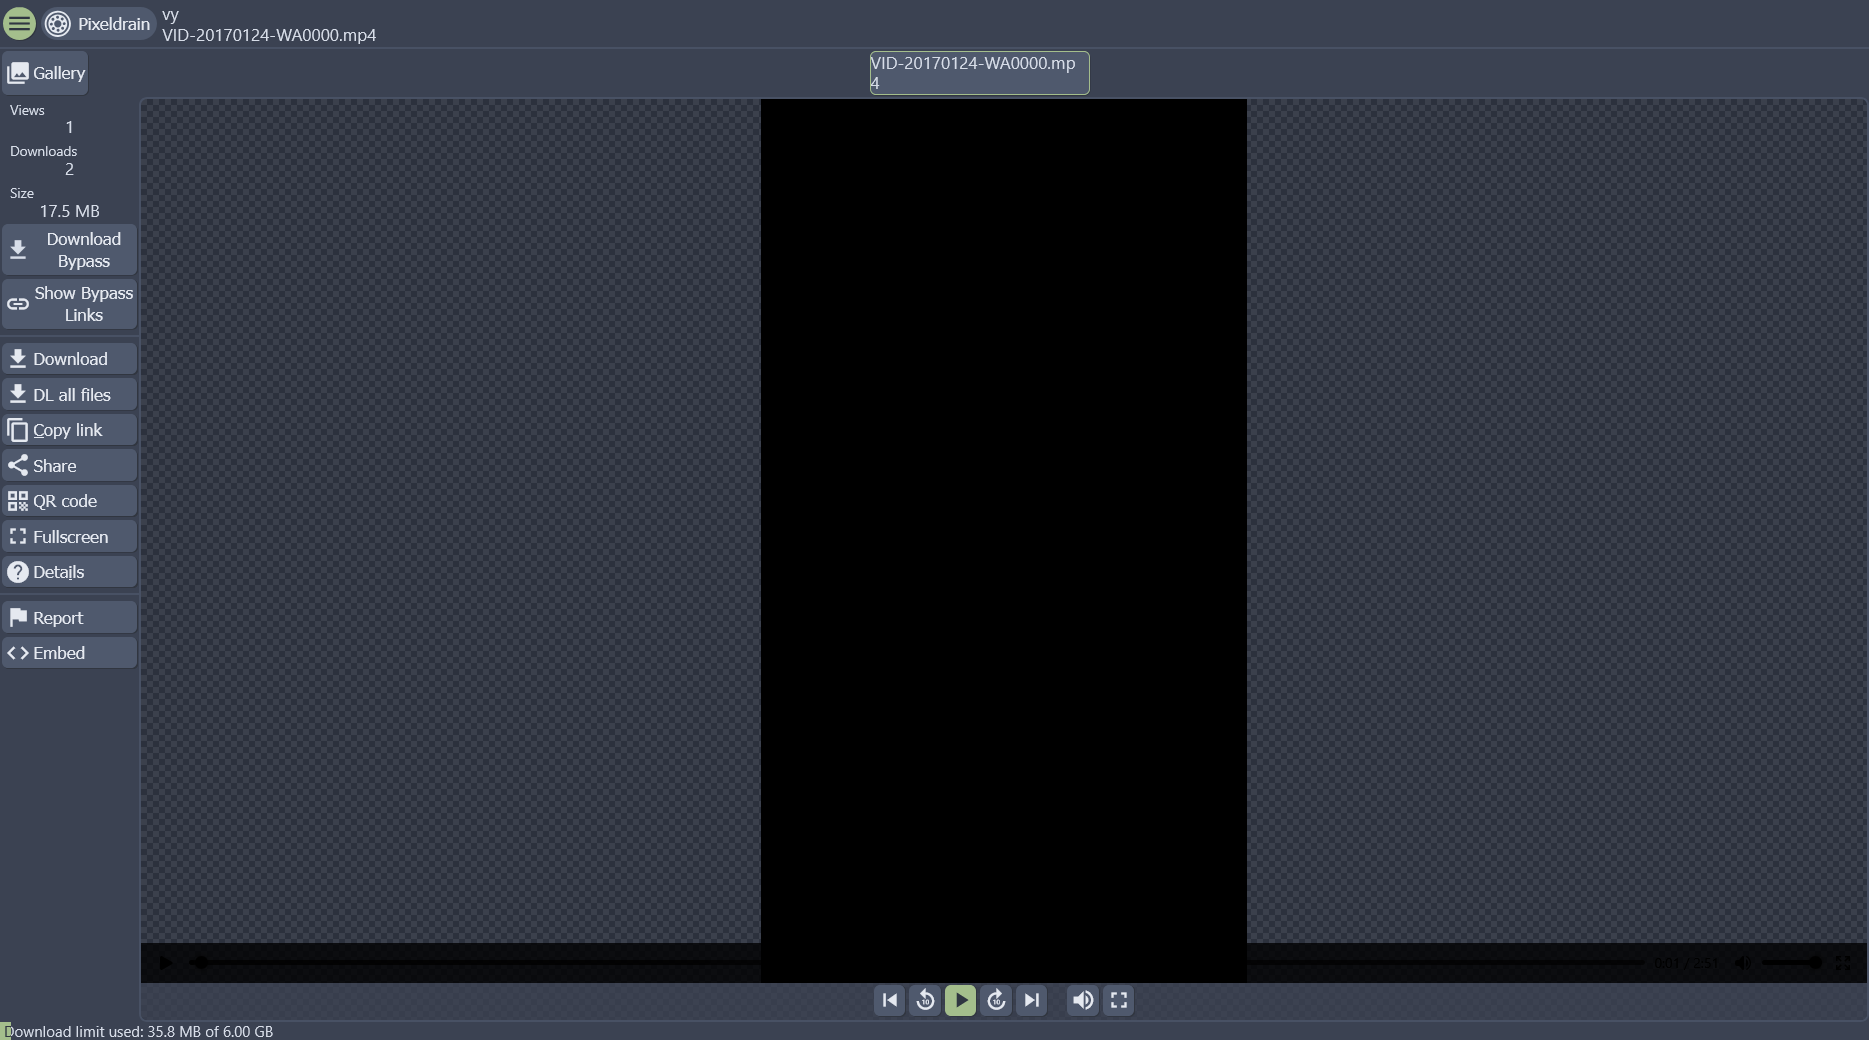Image resolution: width=1869 pixels, height=1040 pixels.
Task: Play the video with green button
Action: (x=960, y=1000)
